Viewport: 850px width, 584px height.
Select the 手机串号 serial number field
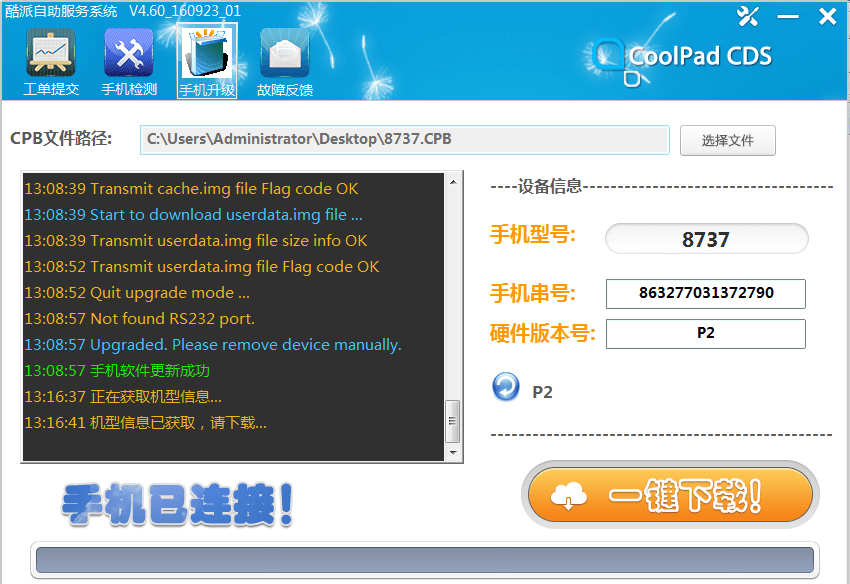[x=706, y=294]
